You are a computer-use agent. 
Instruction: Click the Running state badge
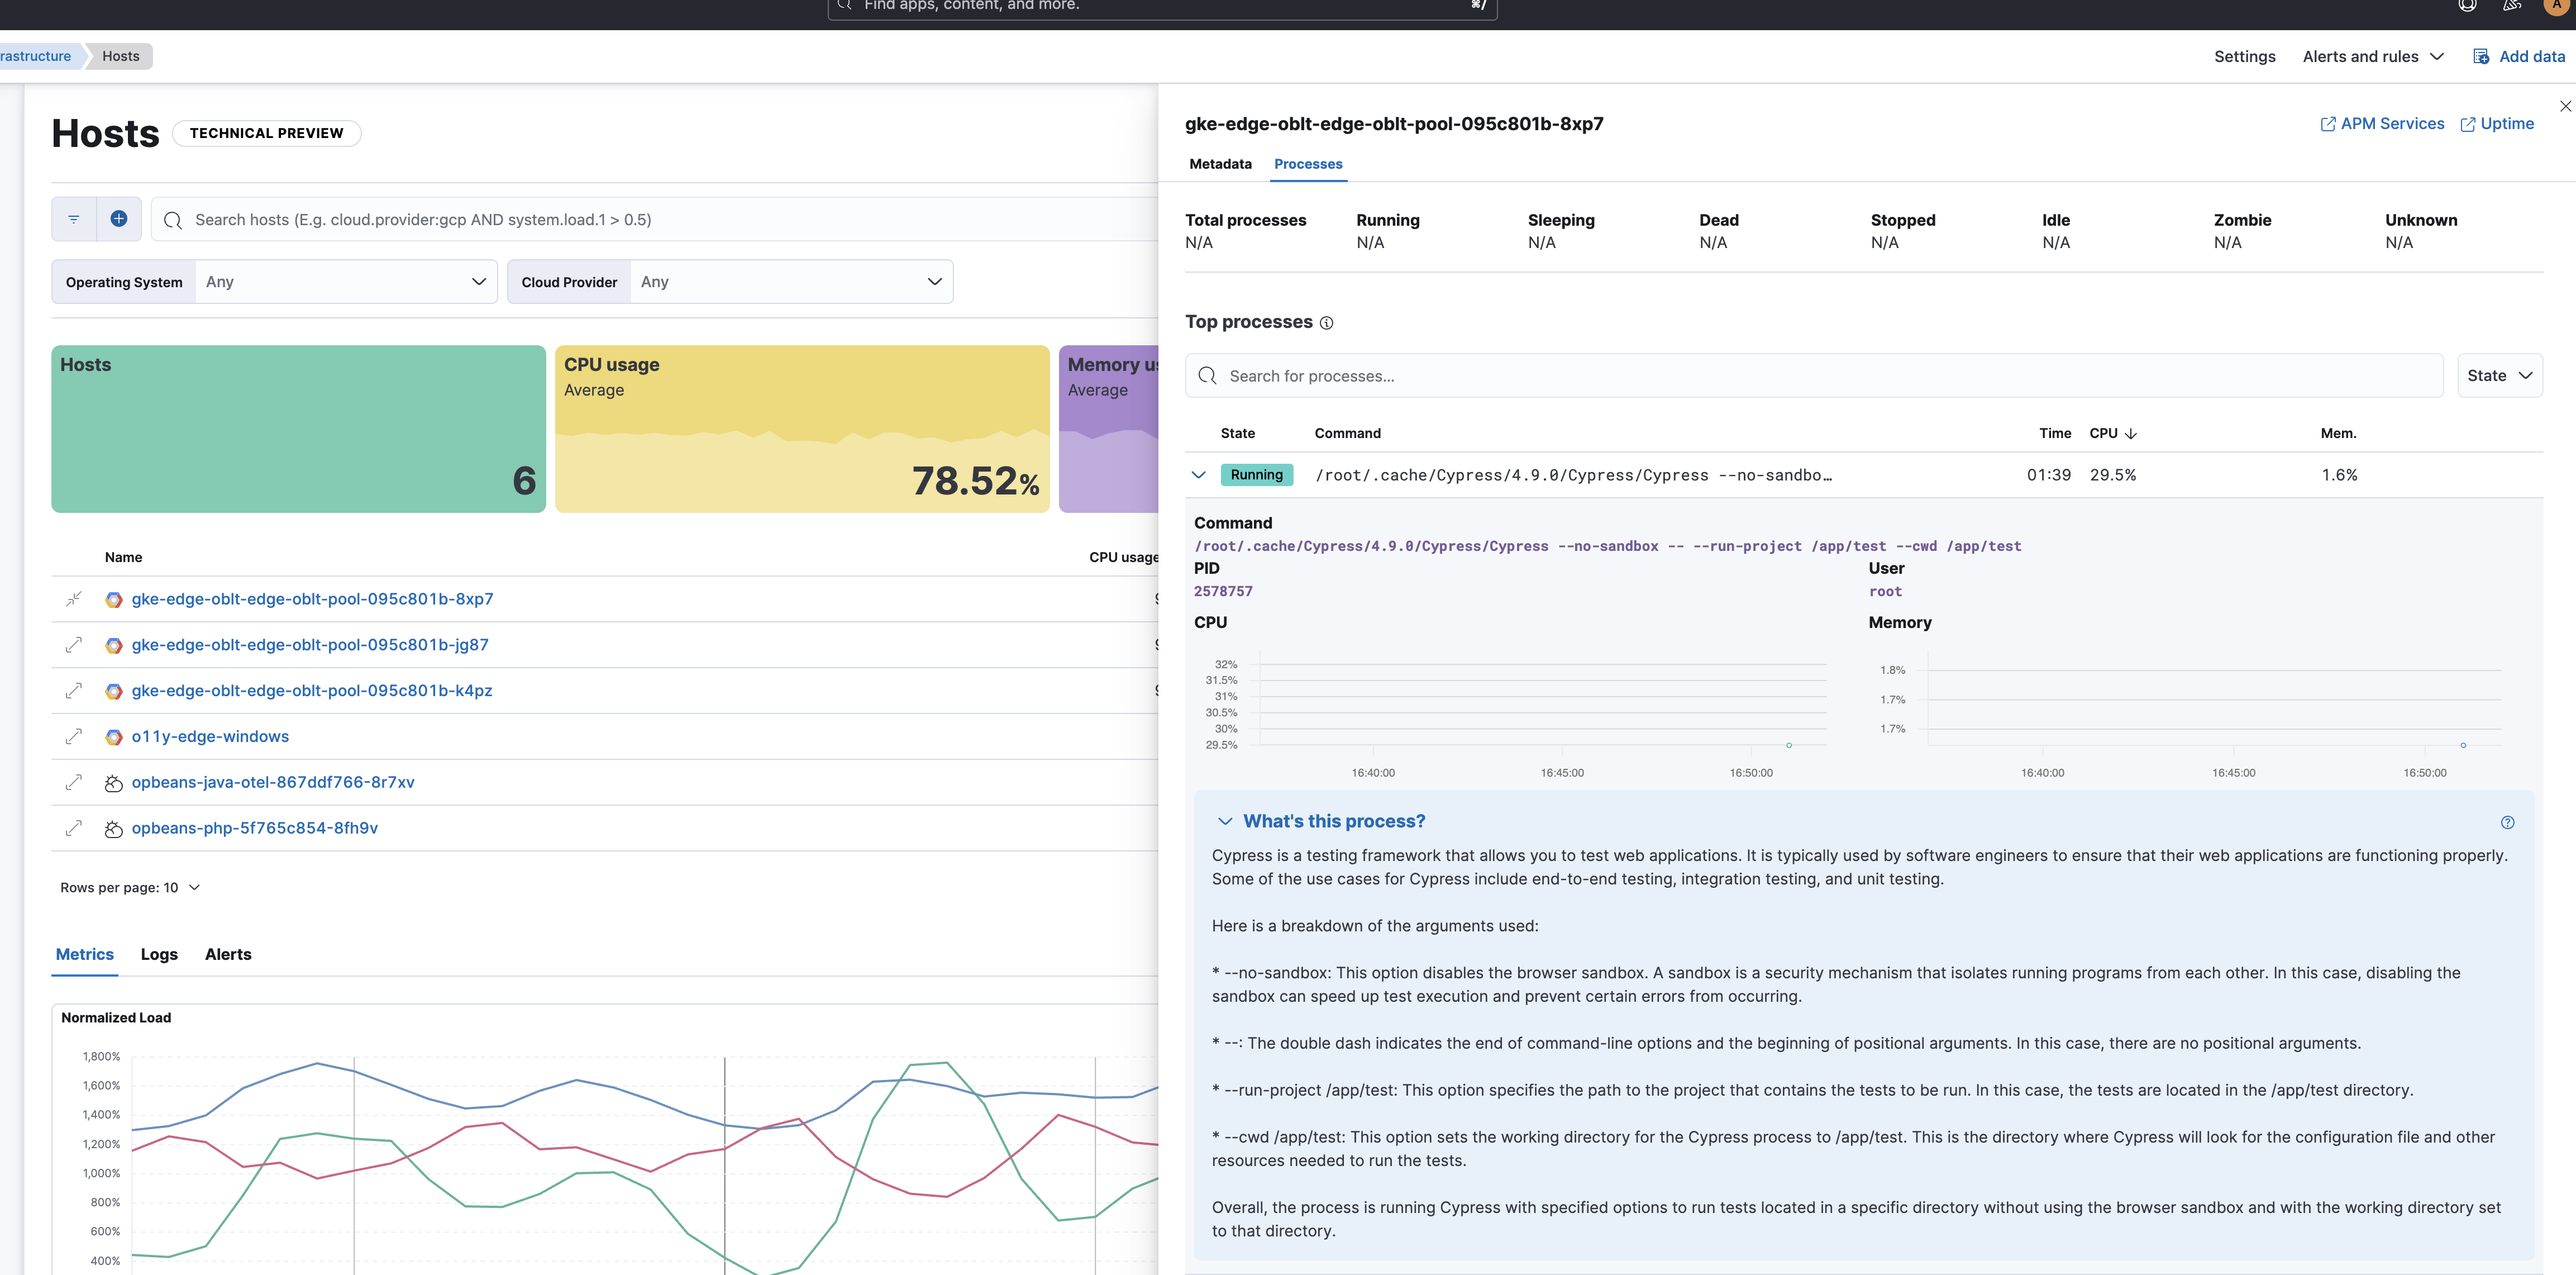(1257, 475)
